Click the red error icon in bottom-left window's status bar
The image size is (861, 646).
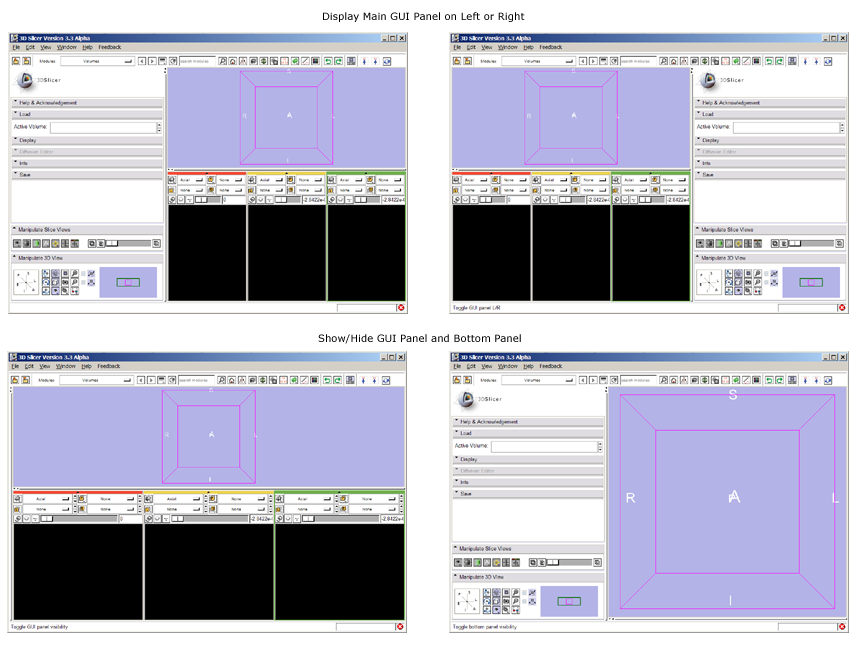coord(400,627)
